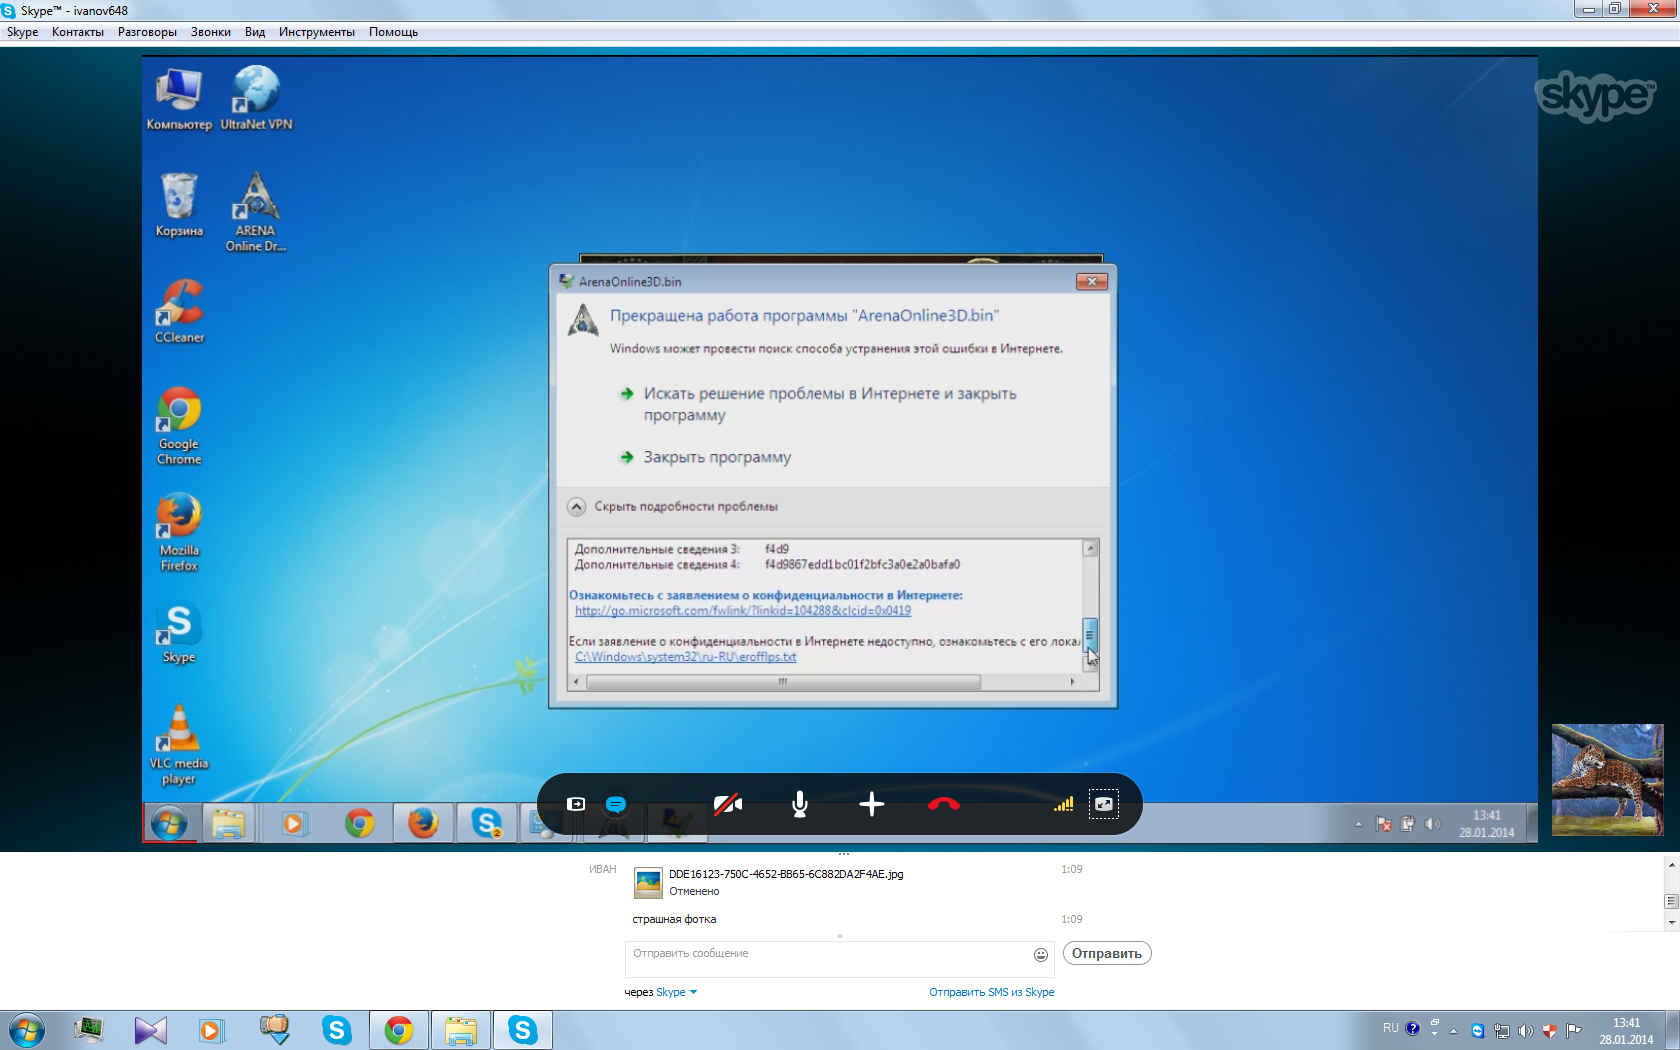Image resolution: width=1680 pixels, height=1050 pixels.
Task: Turn on the video camera in call
Action: click(728, 804)
